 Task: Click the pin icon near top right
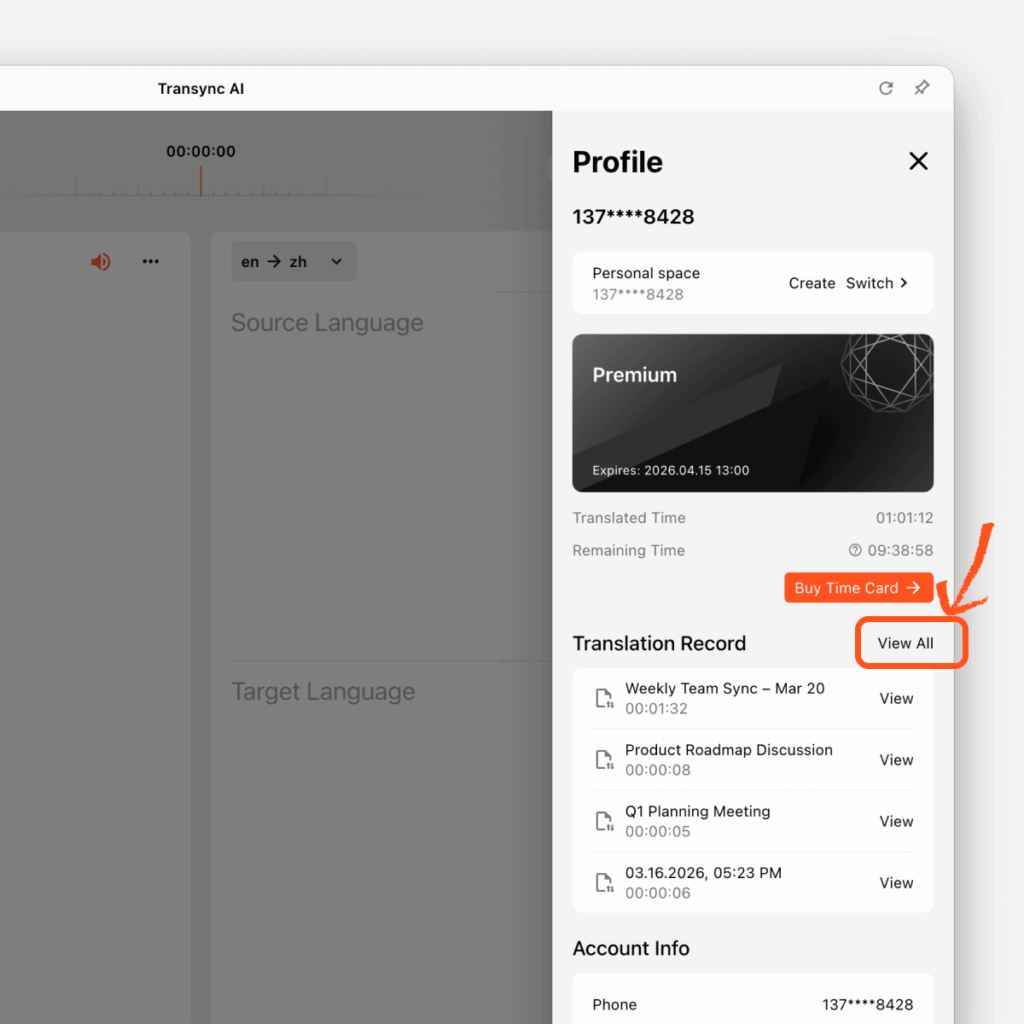tap(921, 88)
